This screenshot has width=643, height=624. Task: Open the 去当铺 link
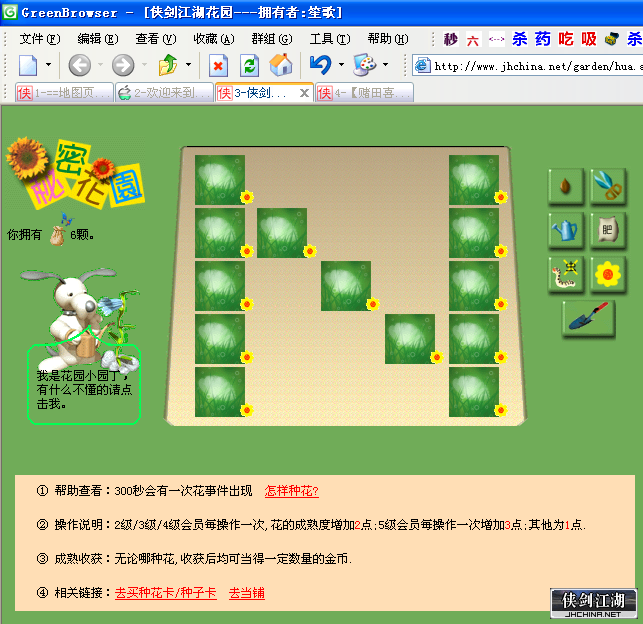point(246,593)
